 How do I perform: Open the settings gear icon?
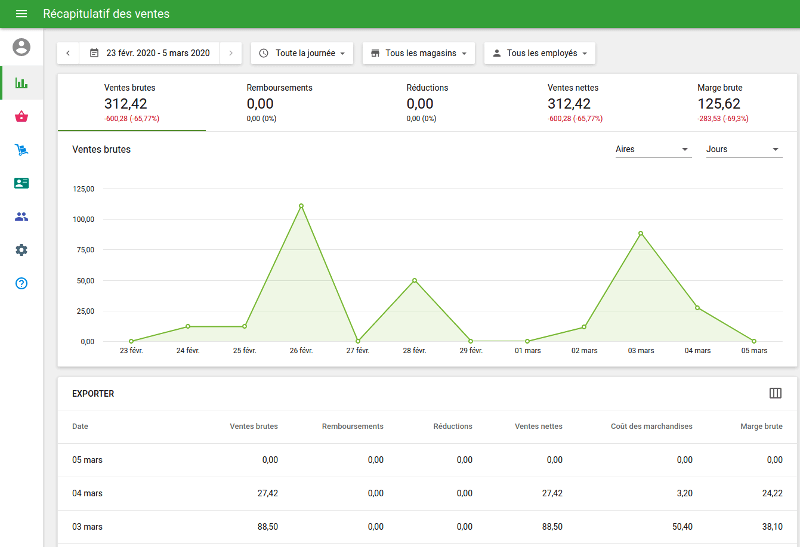[21, 250]
